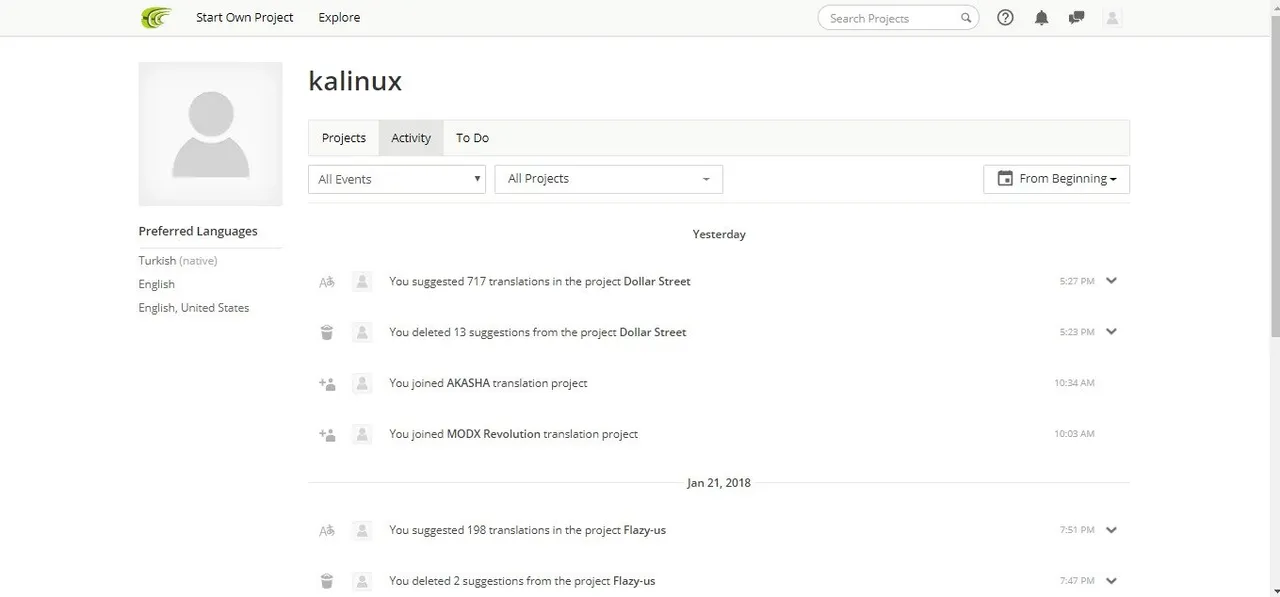The height and width of the screenshot is (597, 1280).
Task: Select the Activity tab
Action: click(x=411, y=138)
